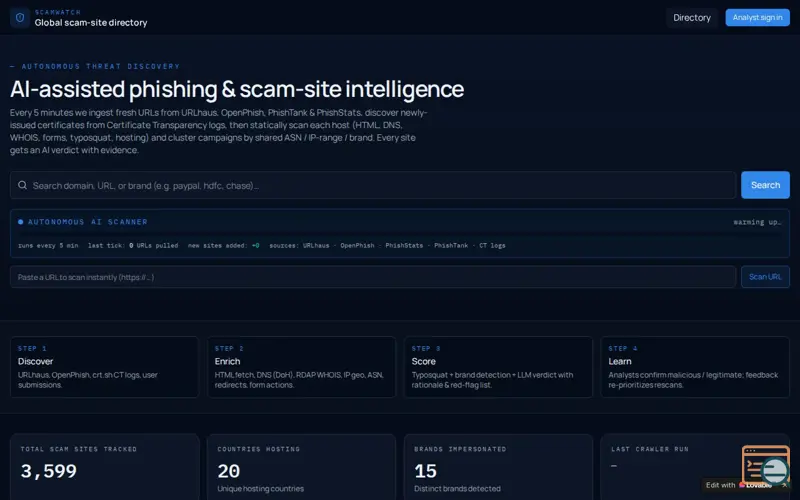This screenshot has height=500, width=800.
Task: Open the Directory page
Action: tap(692, 17)
